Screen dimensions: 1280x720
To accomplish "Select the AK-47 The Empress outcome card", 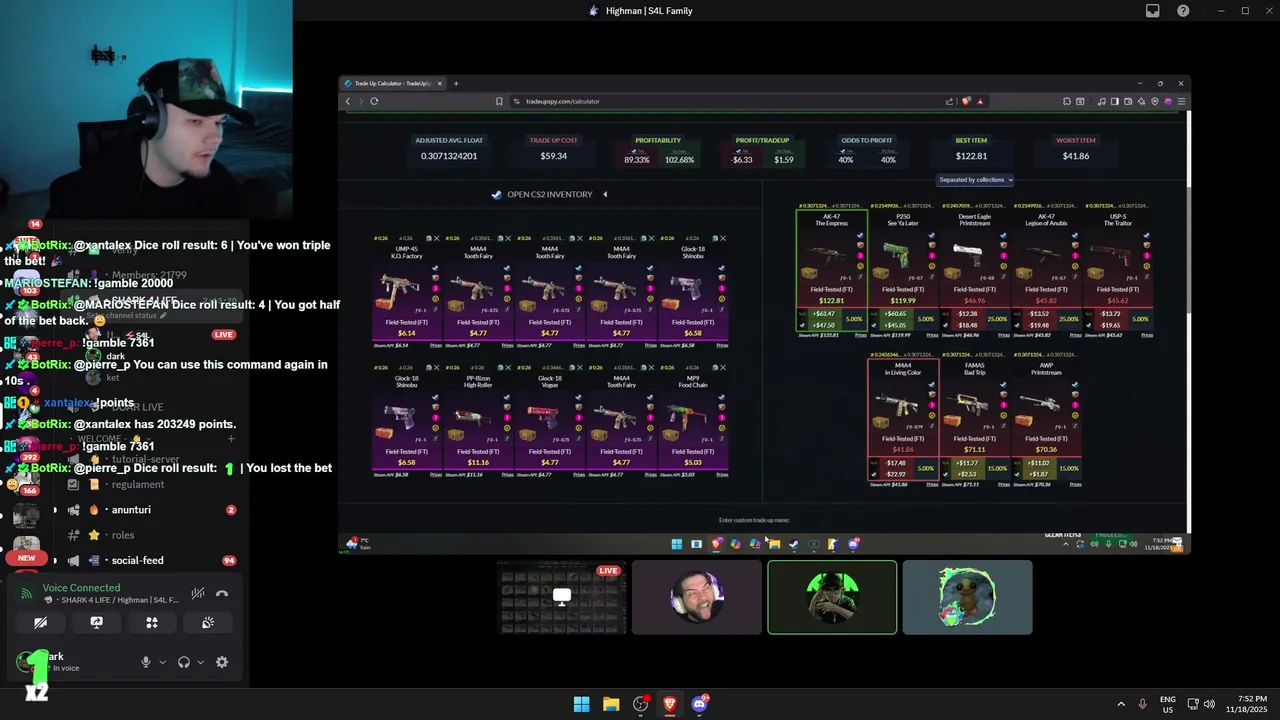I will click(831, 270).
